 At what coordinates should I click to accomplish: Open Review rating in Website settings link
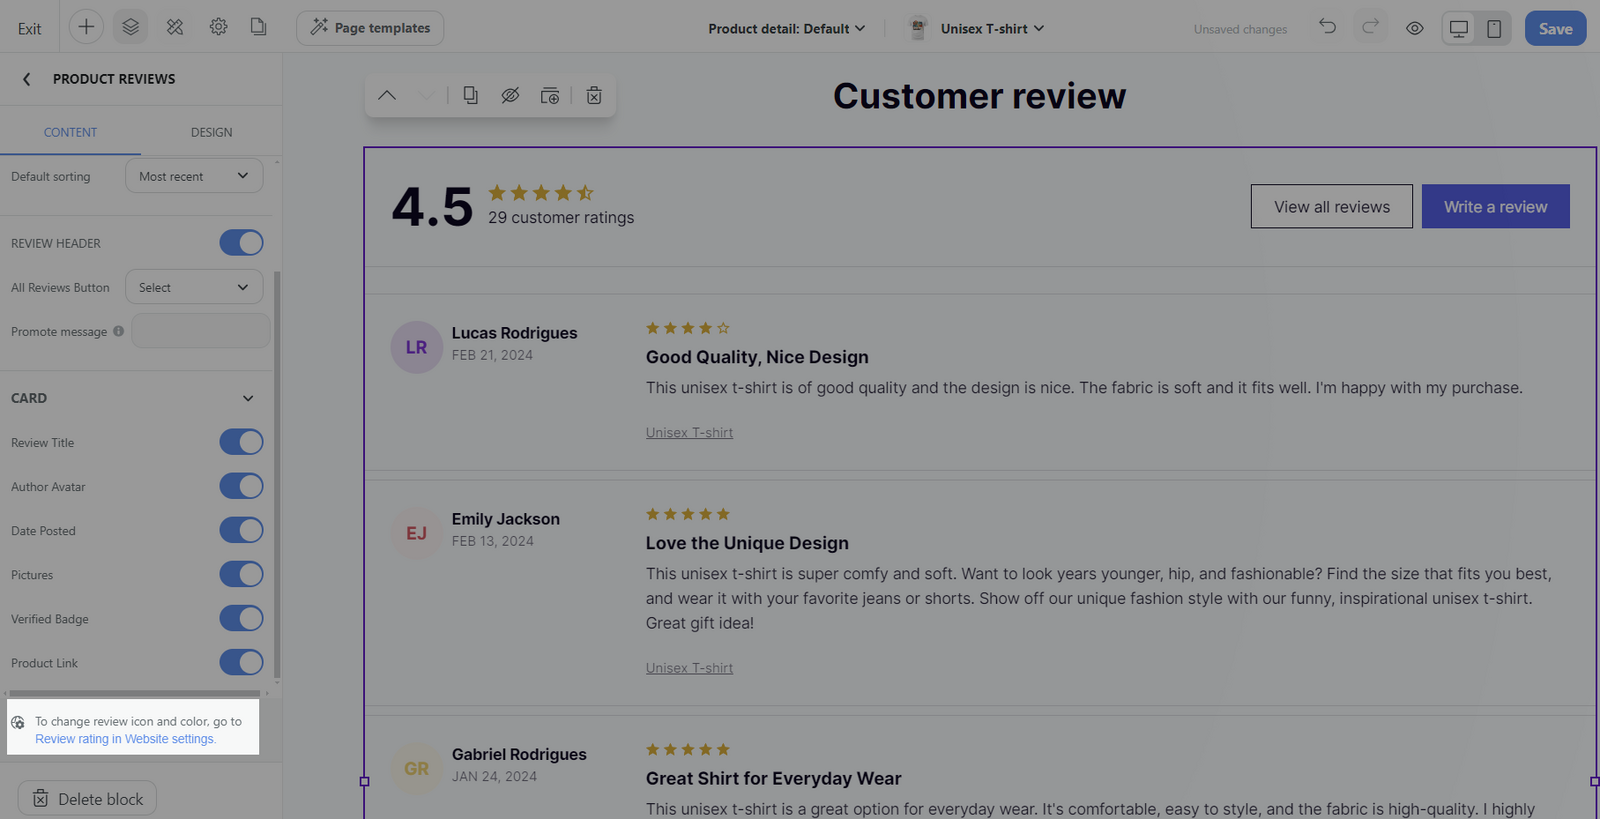click(x=124, y=739)
